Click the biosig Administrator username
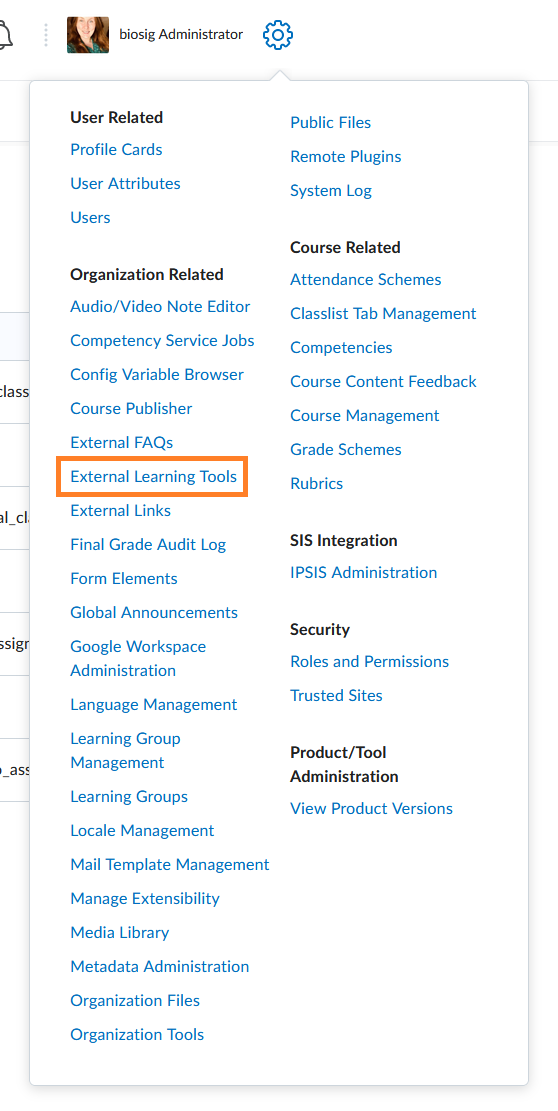The width and height of the screenshot is (558, 1111). pyautogui.click(x=181, y=34)
